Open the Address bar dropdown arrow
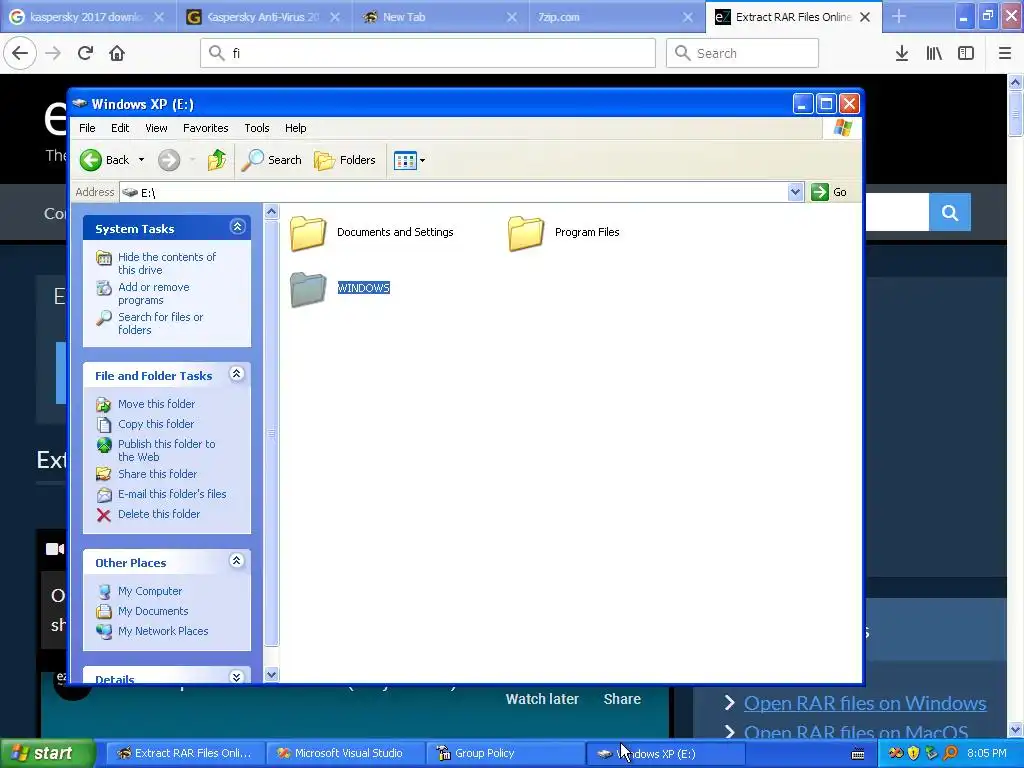 (795, 192)
